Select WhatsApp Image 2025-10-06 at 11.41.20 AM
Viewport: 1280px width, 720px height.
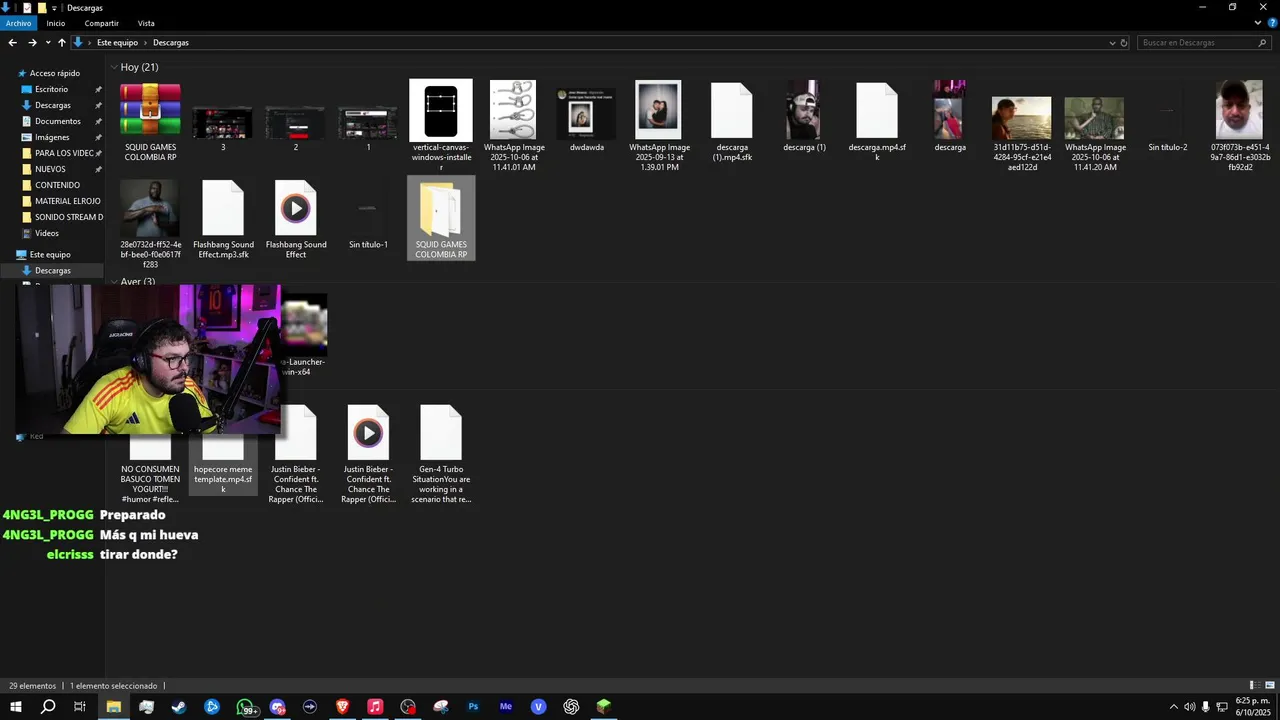tap(1094, 133)
